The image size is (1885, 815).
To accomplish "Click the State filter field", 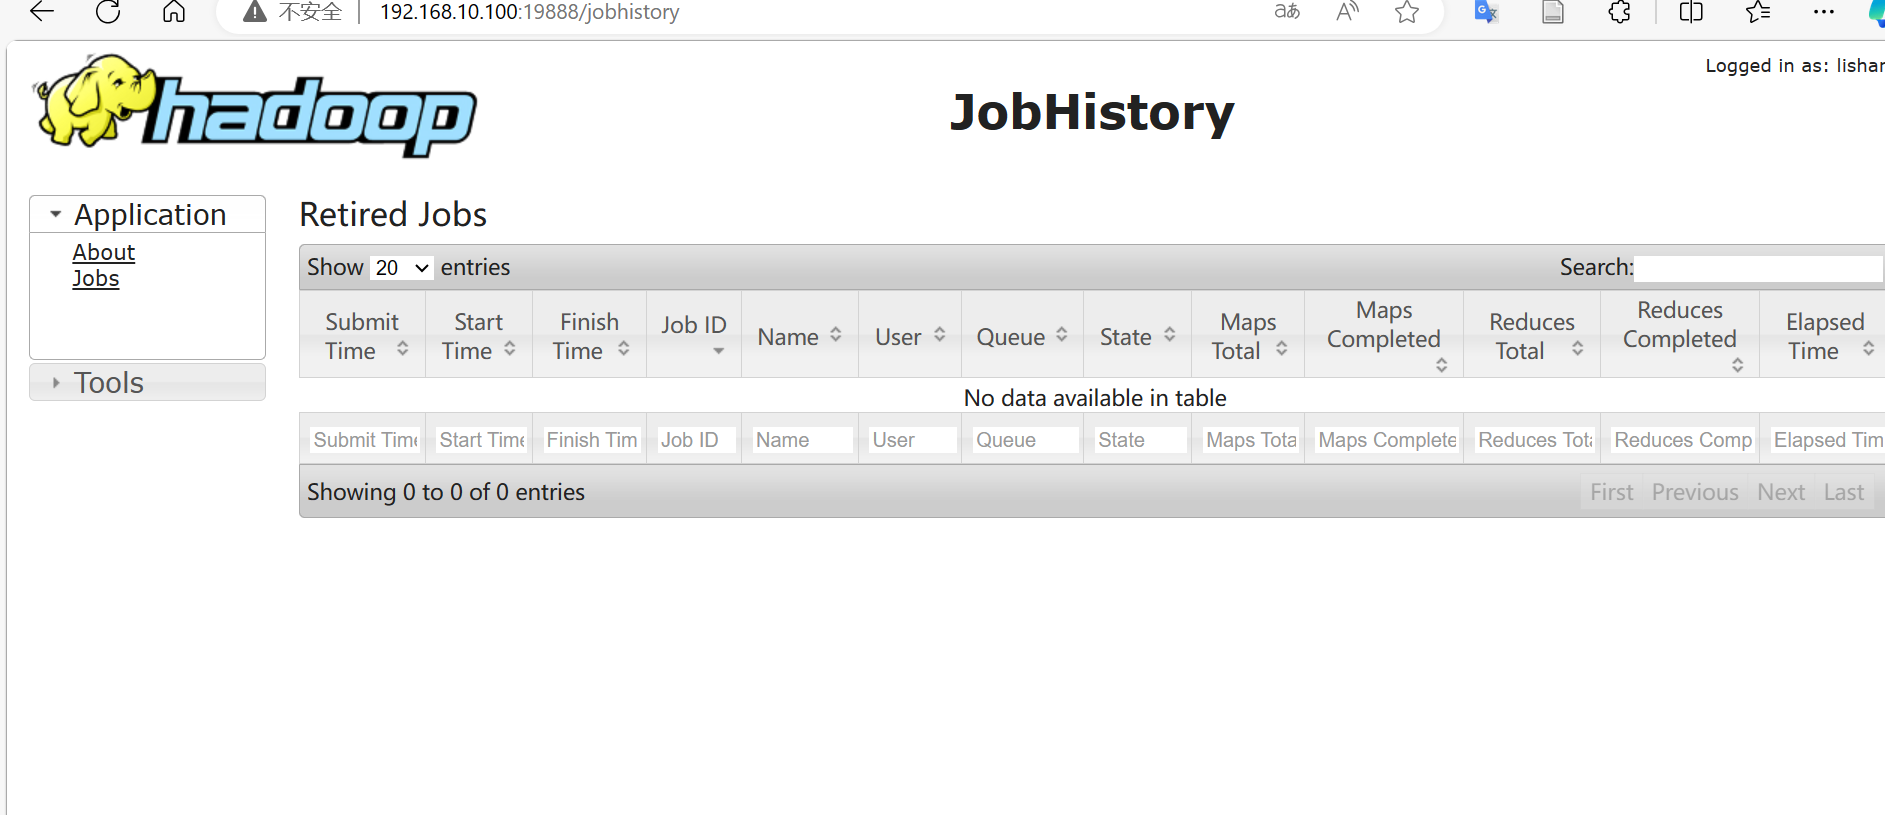I will (1140, 440).
